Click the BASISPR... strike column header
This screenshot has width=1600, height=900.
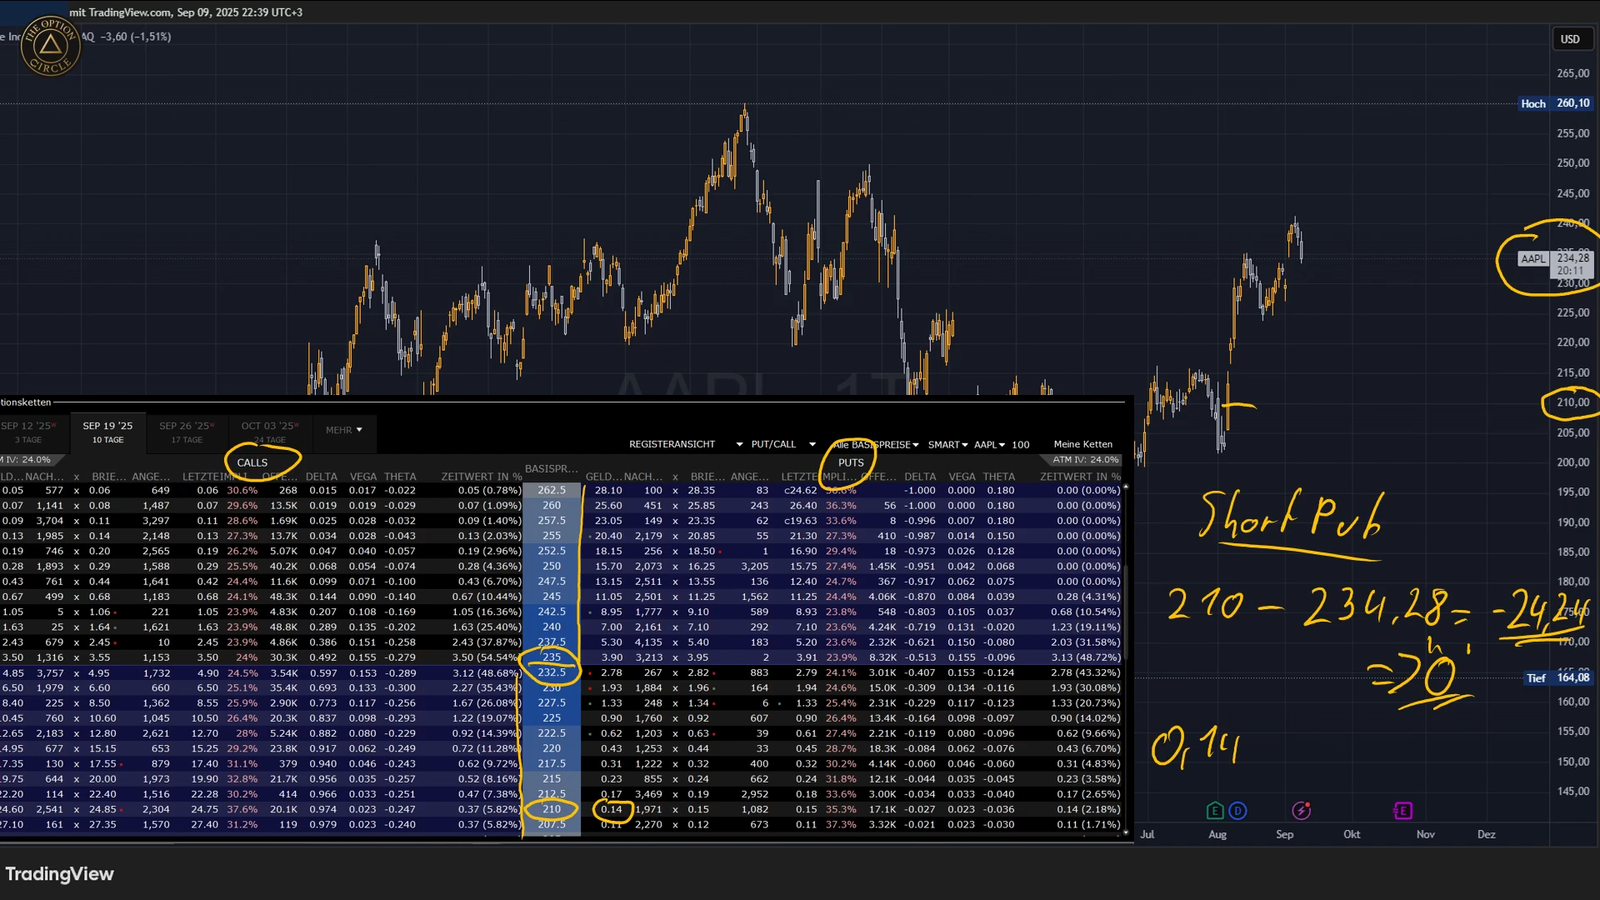point(551,469)
